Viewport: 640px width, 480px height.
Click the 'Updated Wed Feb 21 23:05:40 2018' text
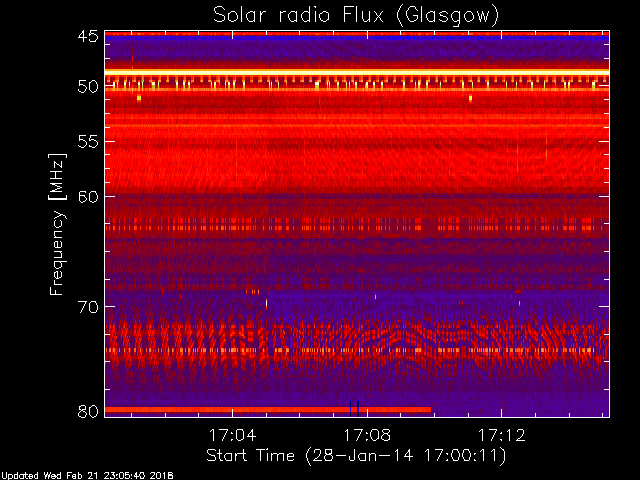[87, 476]
